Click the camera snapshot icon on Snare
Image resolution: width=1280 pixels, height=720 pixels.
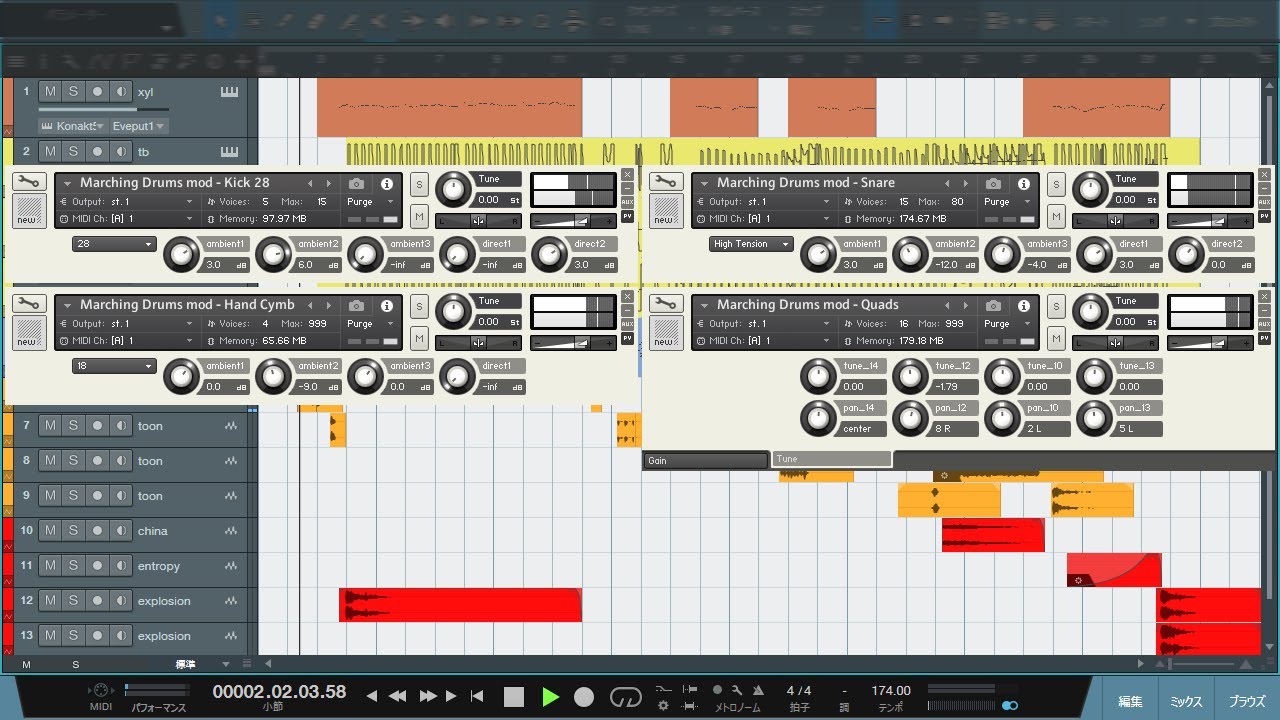[x=993, y=183]
